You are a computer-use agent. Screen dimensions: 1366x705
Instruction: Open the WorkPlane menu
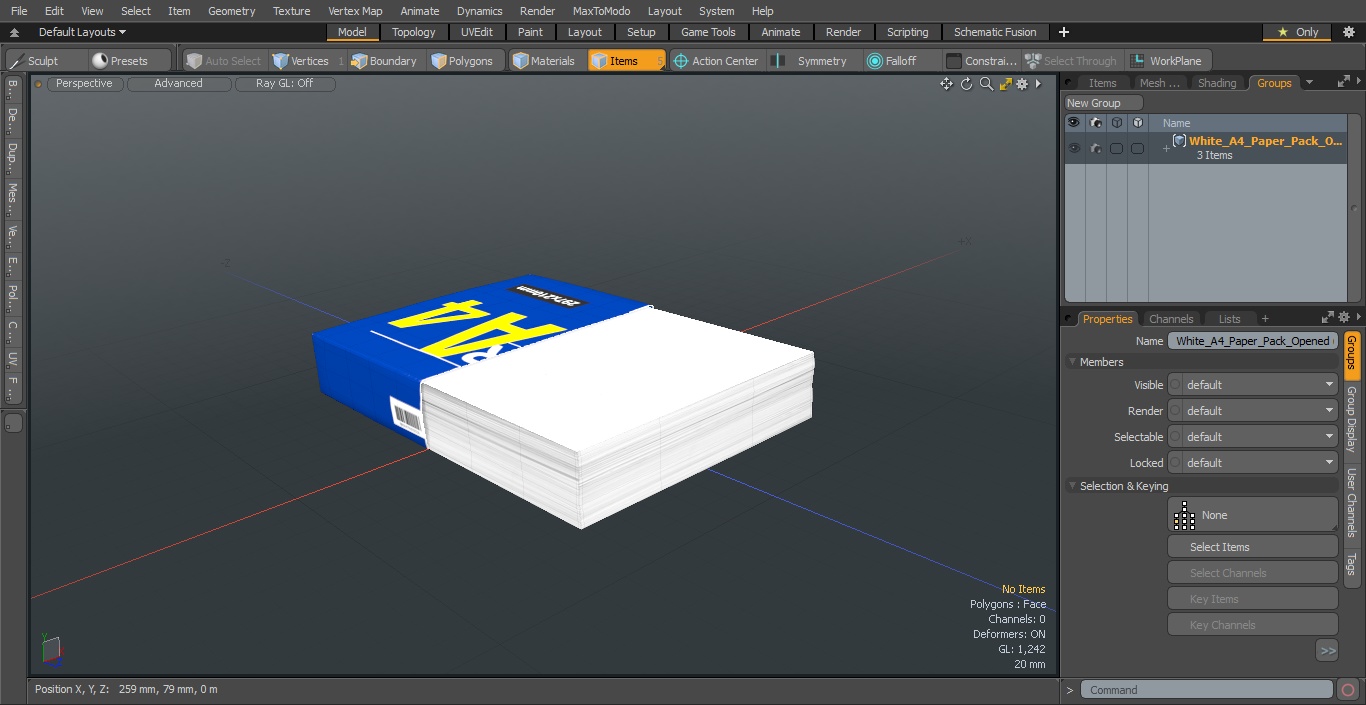(1168, 61)
